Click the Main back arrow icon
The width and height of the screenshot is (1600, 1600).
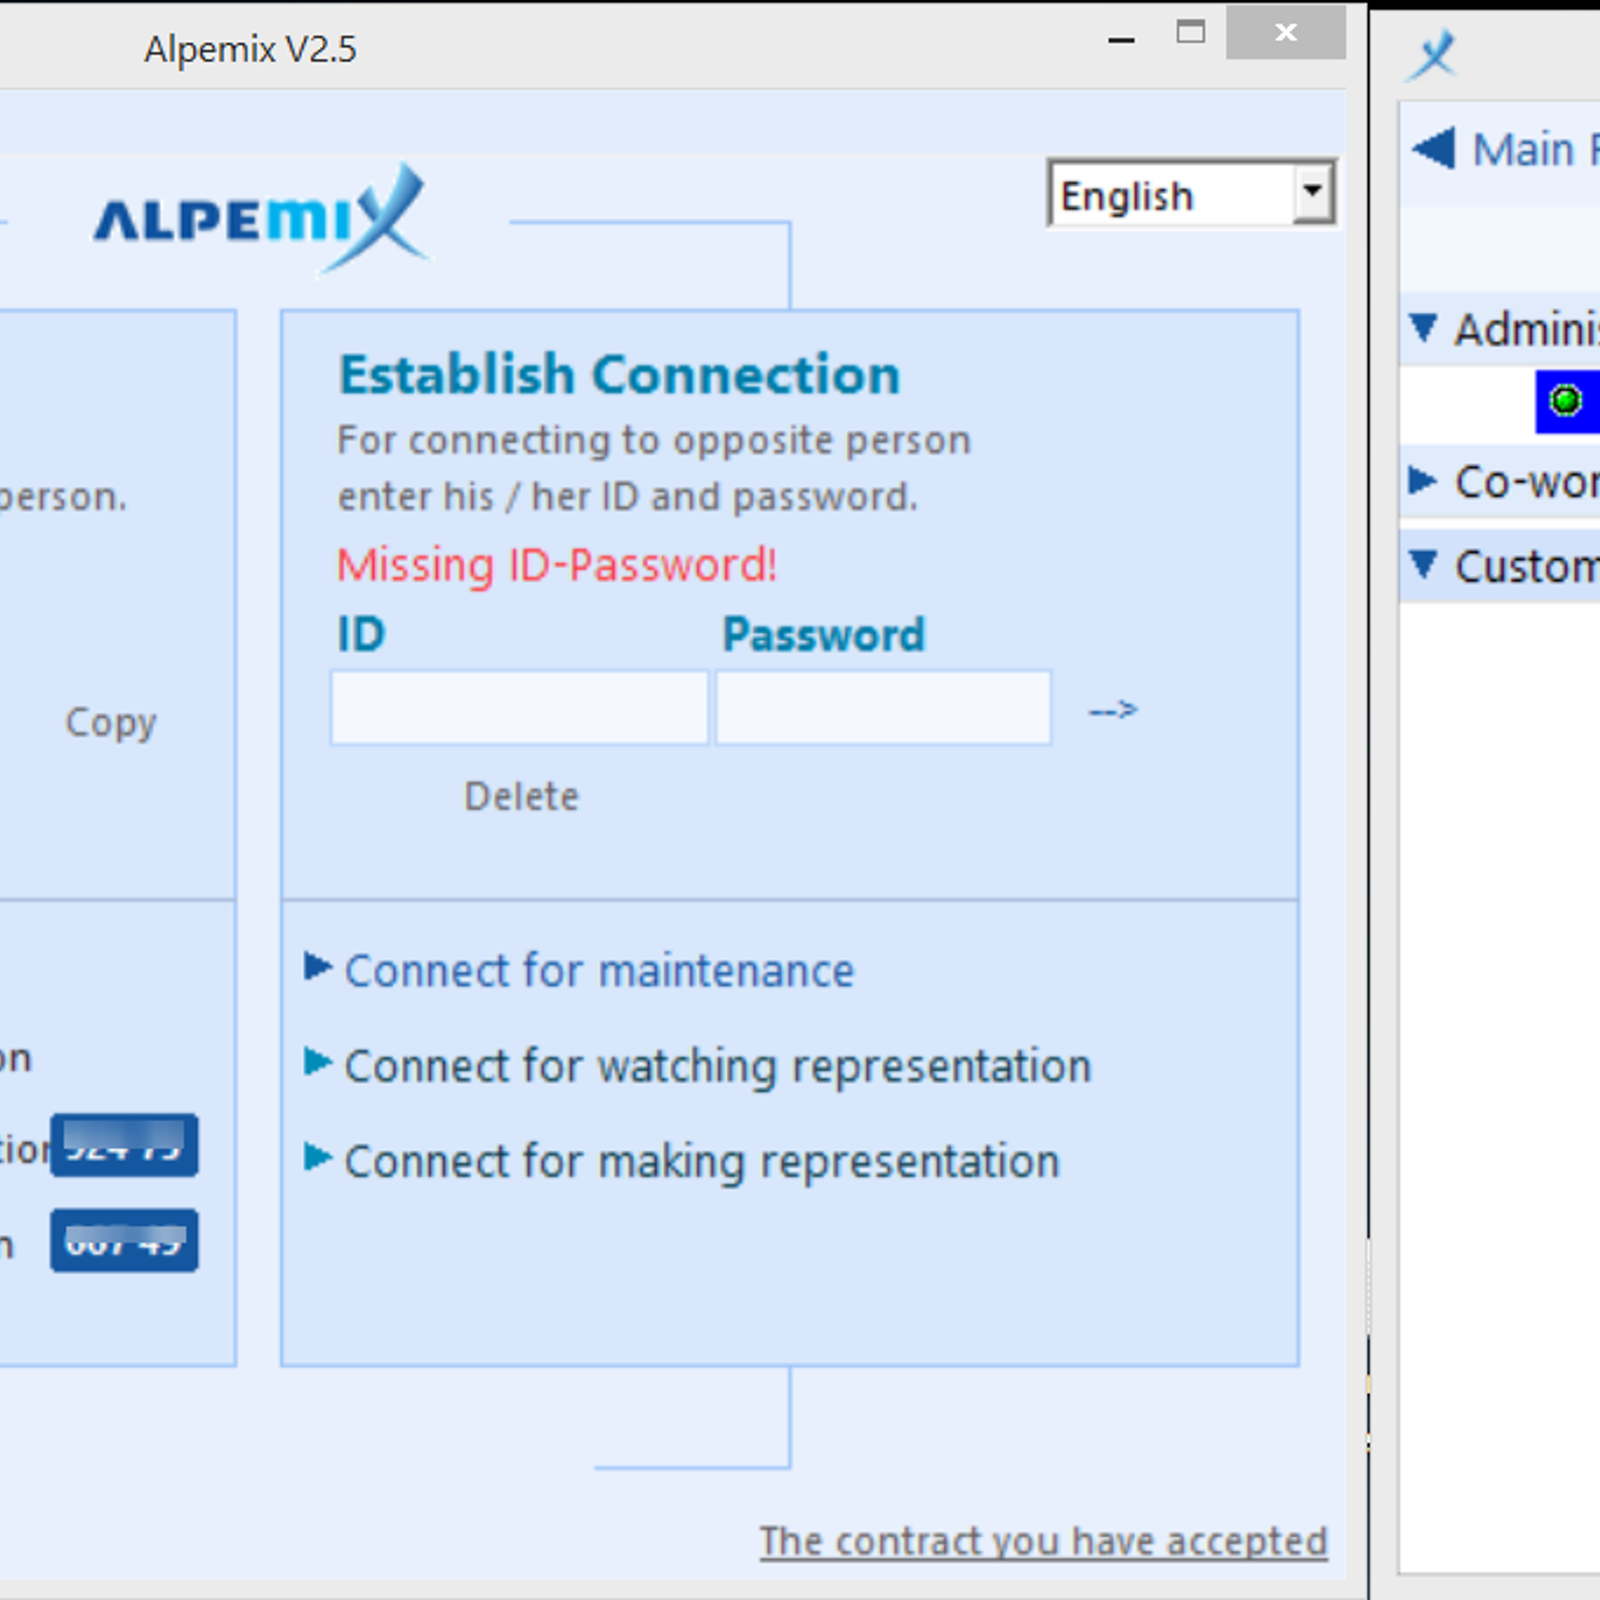tap(1434, 149)
